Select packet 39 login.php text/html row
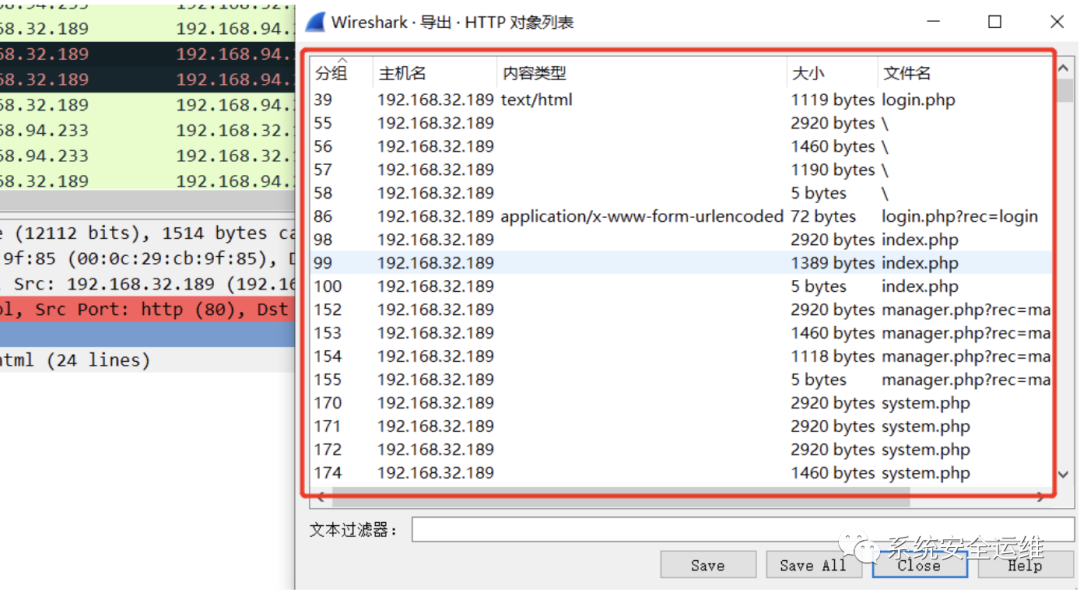 [x=681, y=100]
